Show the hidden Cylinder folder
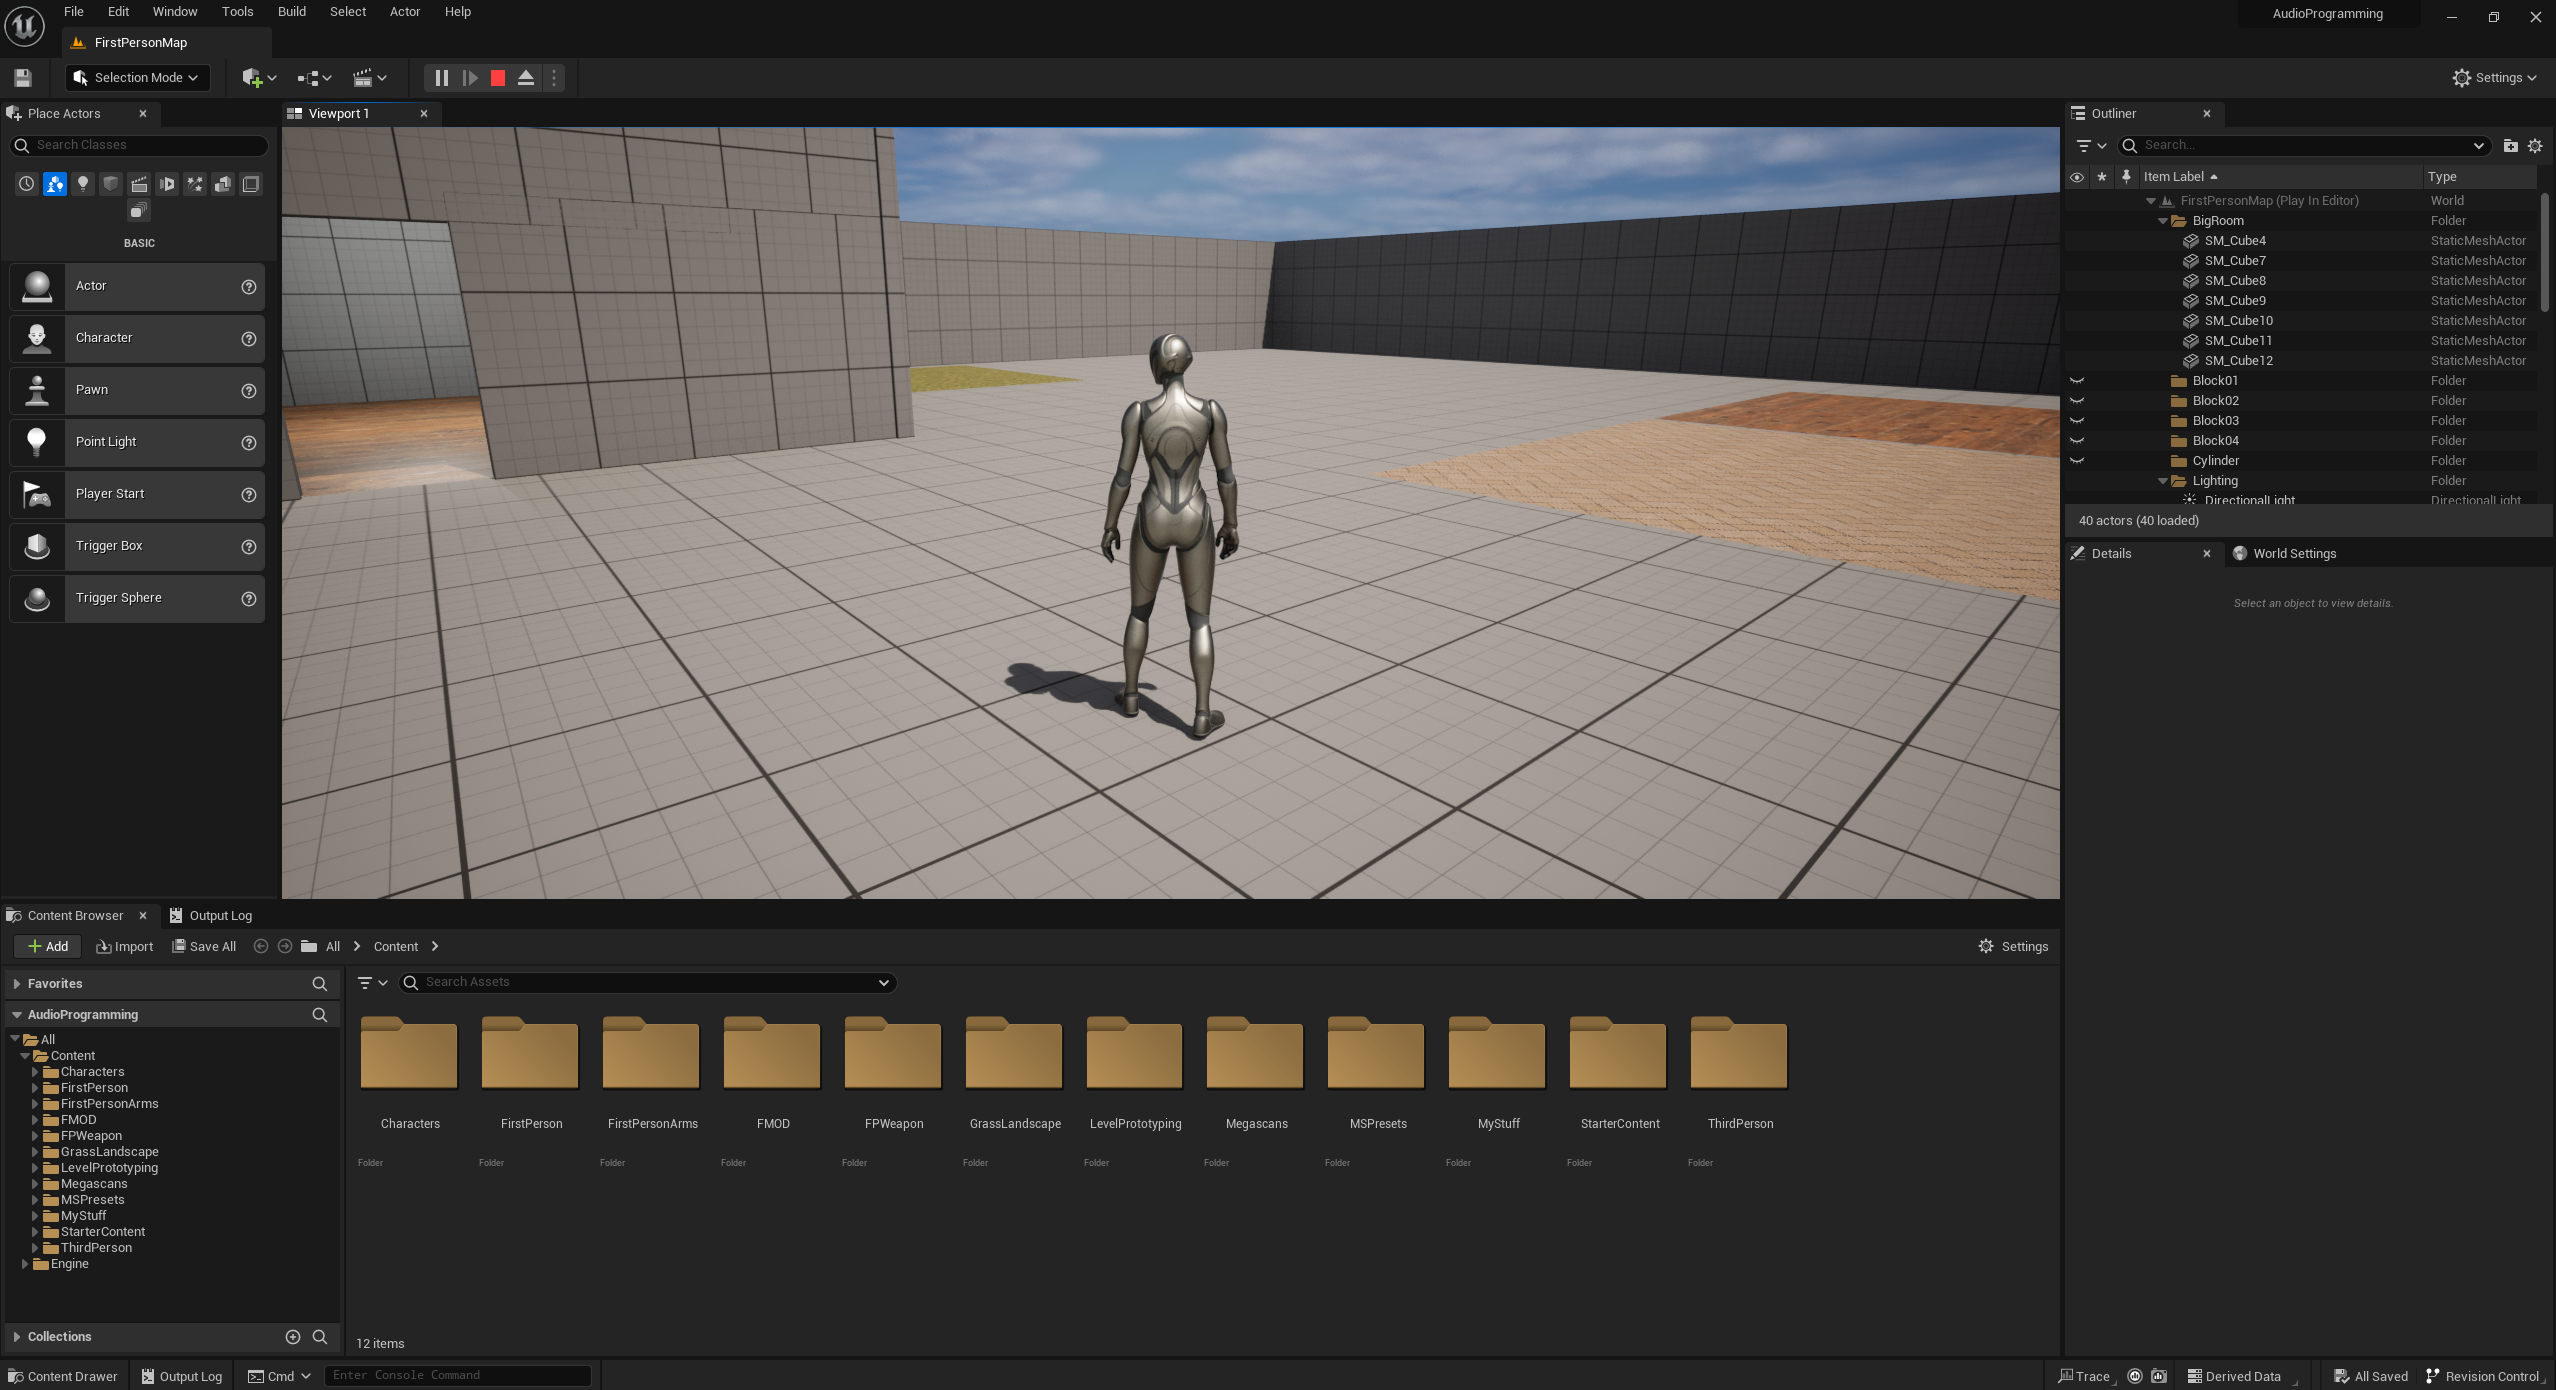Image resolution: width=2556 pixels, height=1390 pixels. (x=2077, y=461)
